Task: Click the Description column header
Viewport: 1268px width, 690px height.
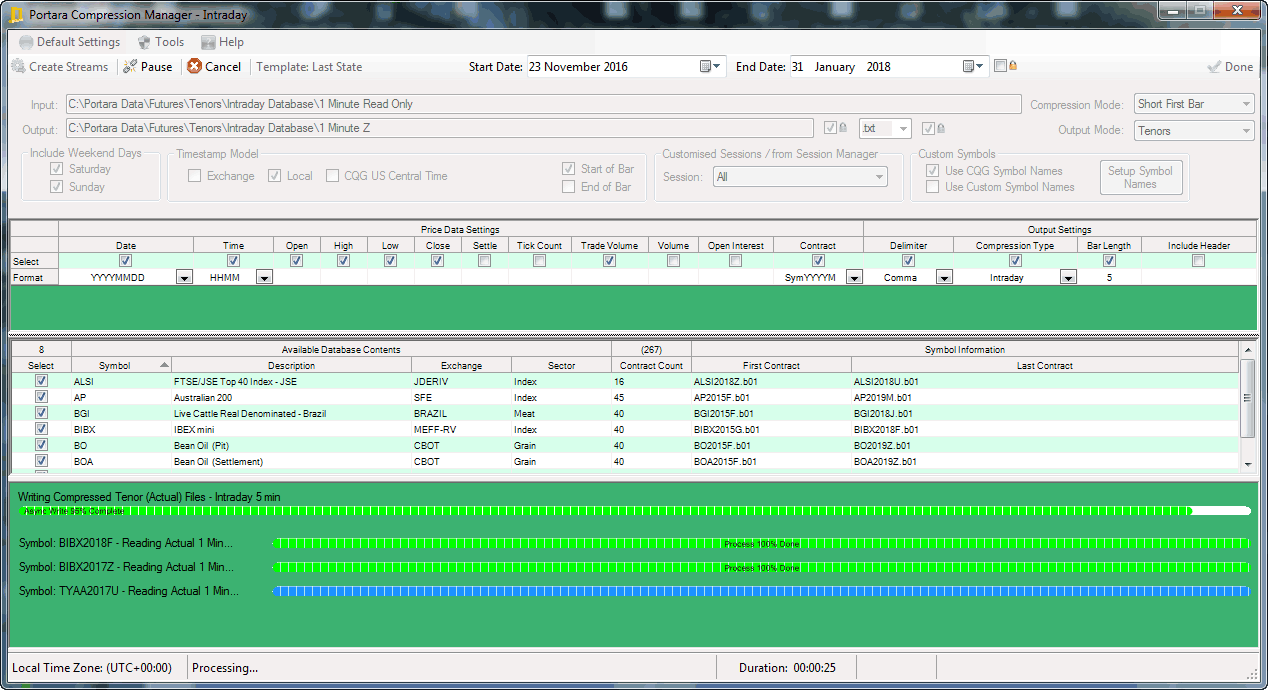Action: [x=291, y=366]
